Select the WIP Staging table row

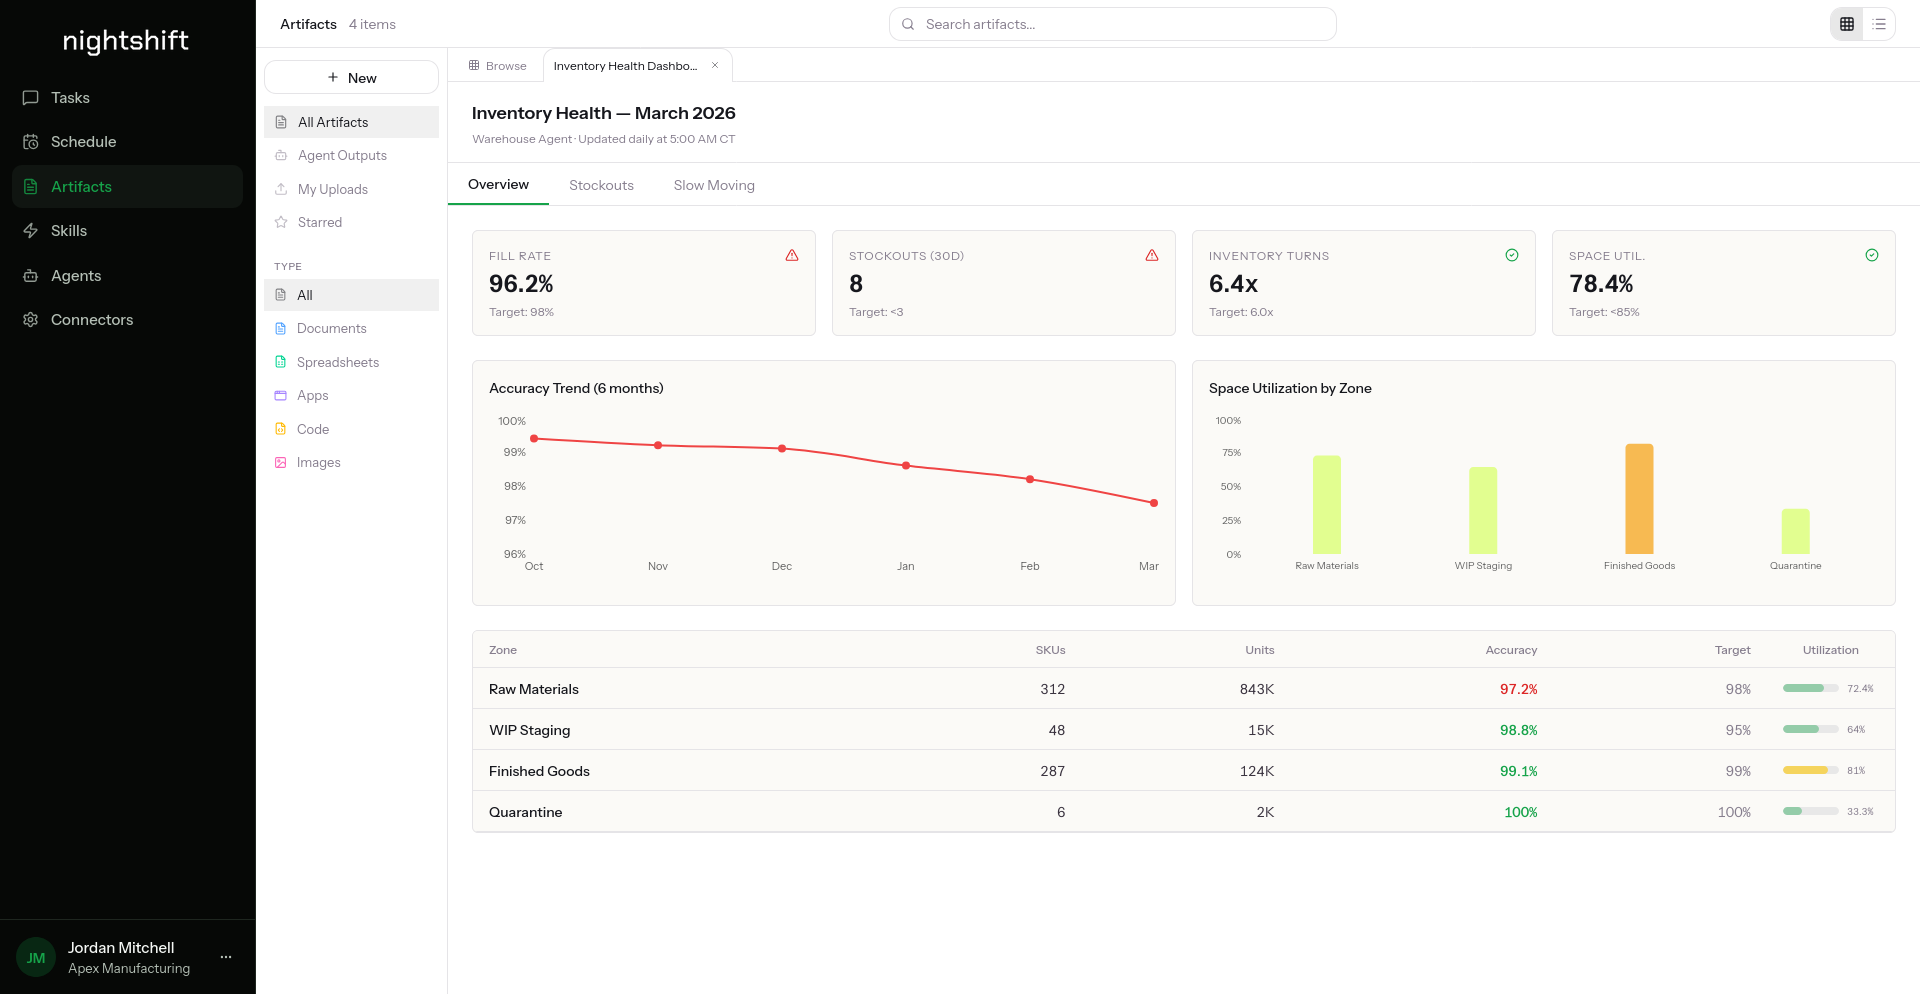1184,730
